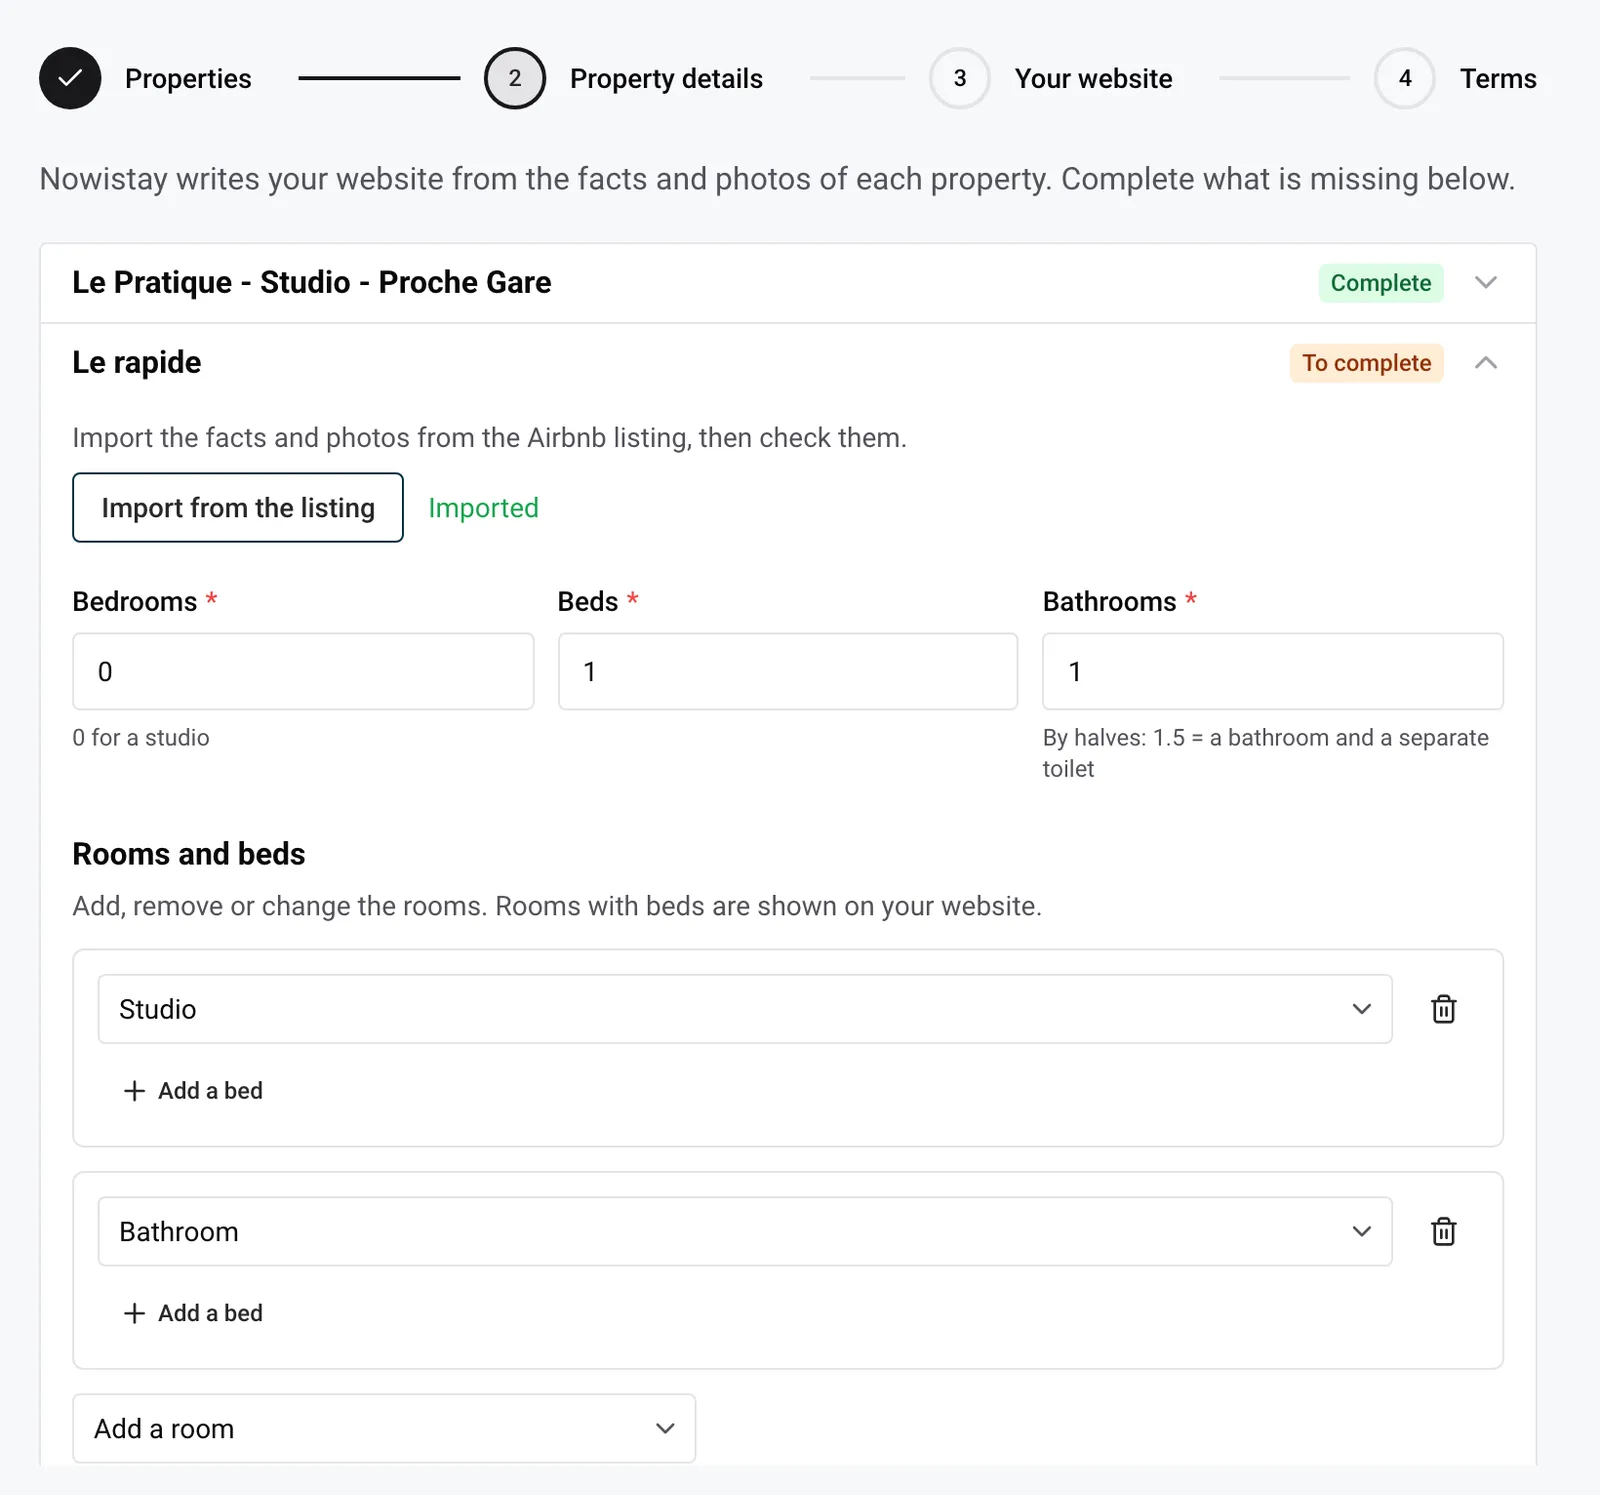This screenshot has width=1600, height=1495.
Task: Click the '0 for a studio' hint
Action: [x=141, y=738]
